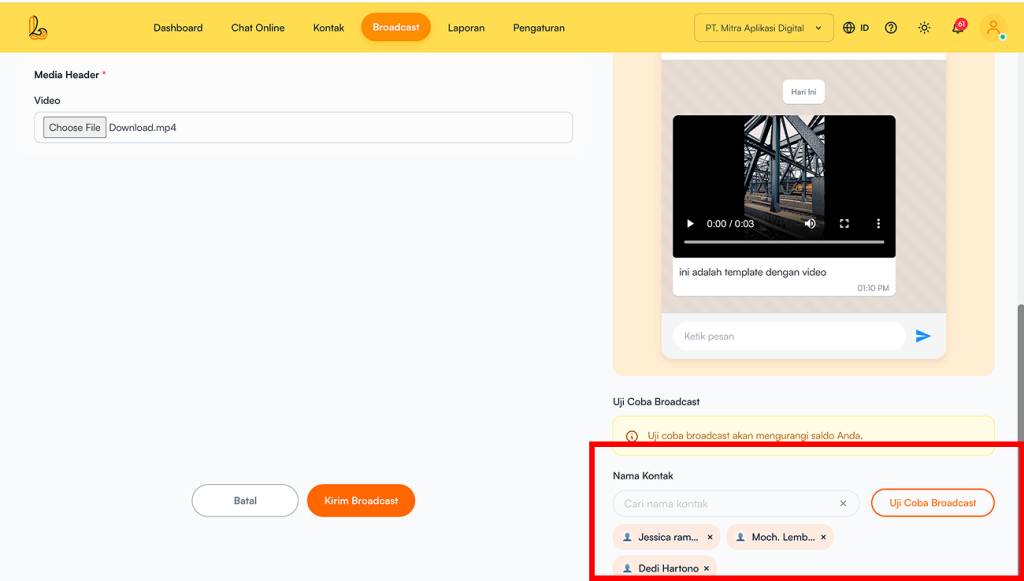Open notifications bell icon

[957, 28]
